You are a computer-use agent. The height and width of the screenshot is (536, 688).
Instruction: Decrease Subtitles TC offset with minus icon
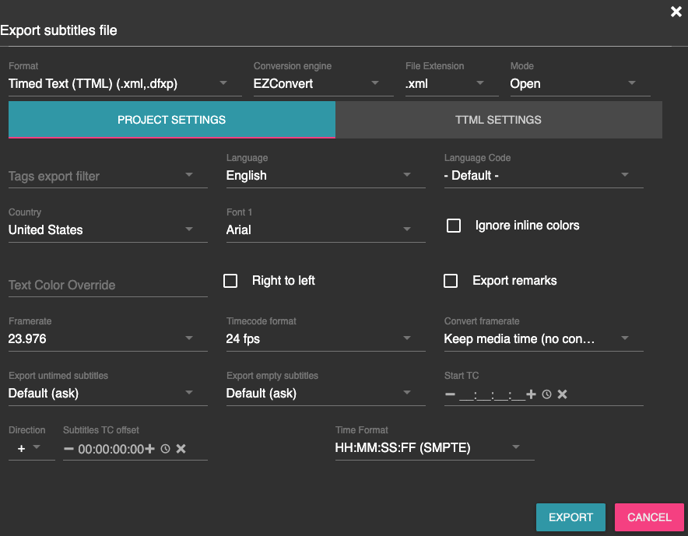[69, 449]
